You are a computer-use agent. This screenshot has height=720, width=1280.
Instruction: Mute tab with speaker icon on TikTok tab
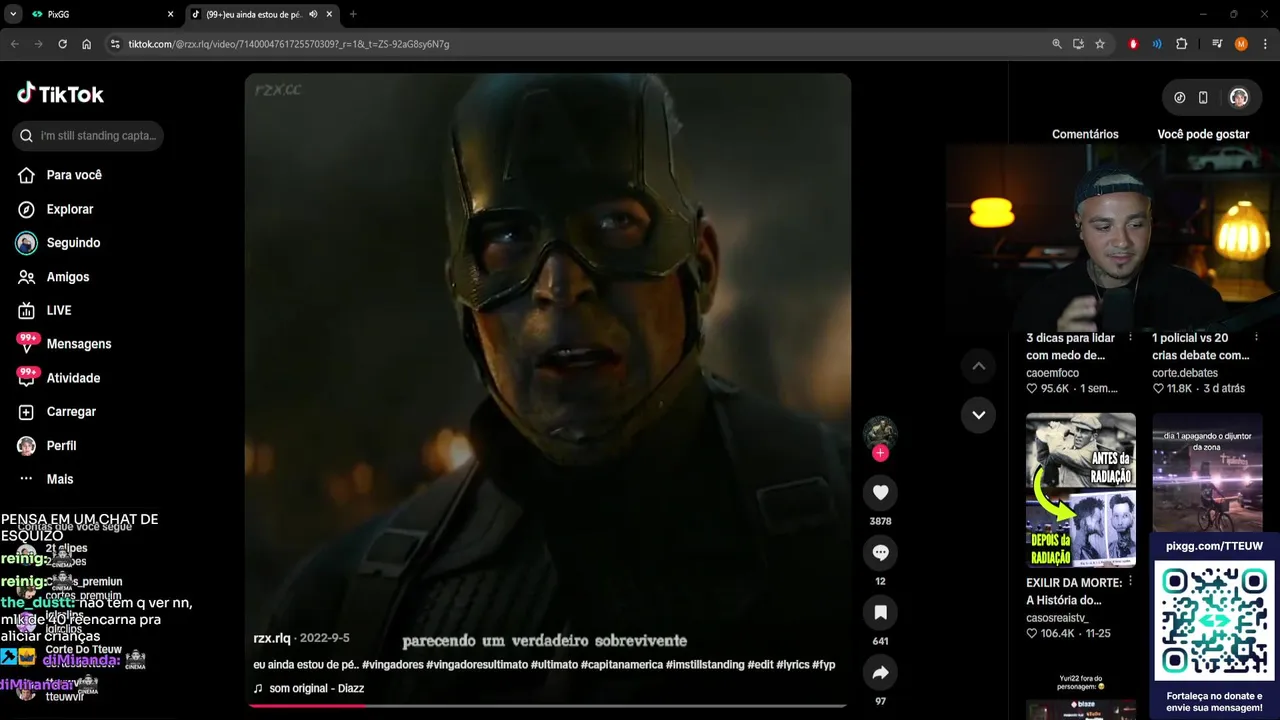coord(313,14)
